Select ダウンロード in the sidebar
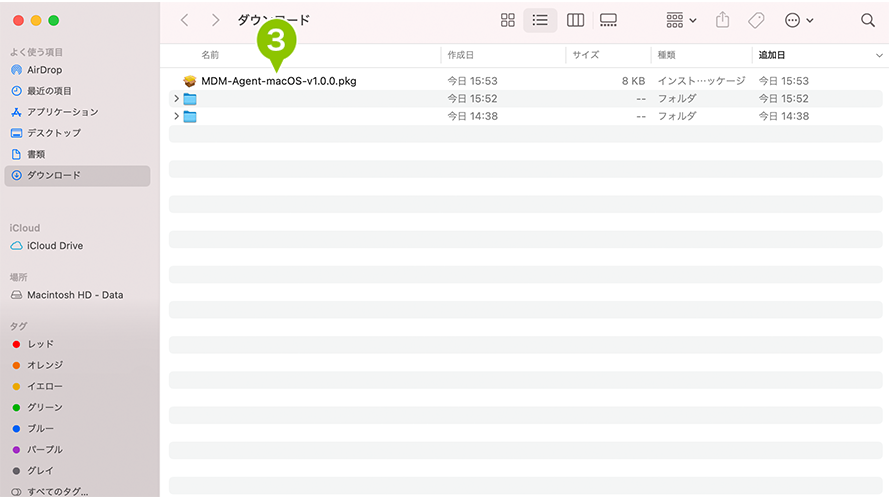Viewport: 889px width, 500px height. (78, 175)
